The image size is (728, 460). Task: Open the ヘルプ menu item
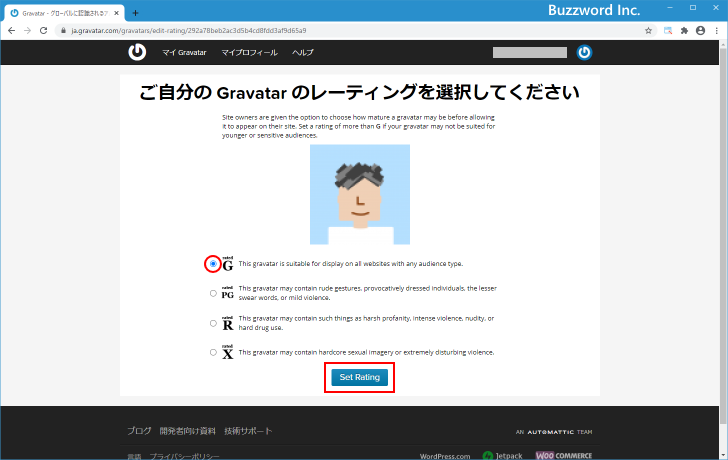303,52
